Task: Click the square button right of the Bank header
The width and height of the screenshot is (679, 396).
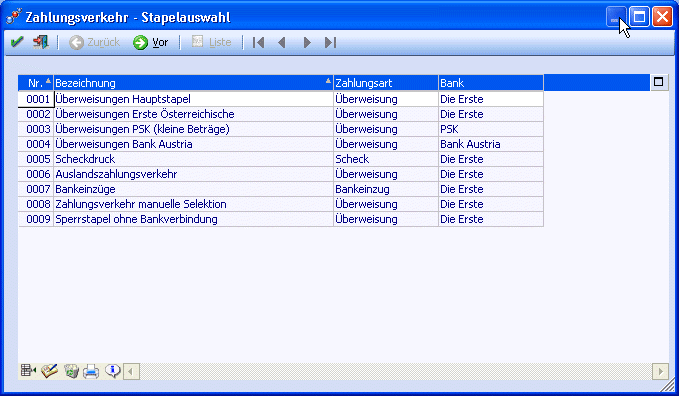Action: 658,82
